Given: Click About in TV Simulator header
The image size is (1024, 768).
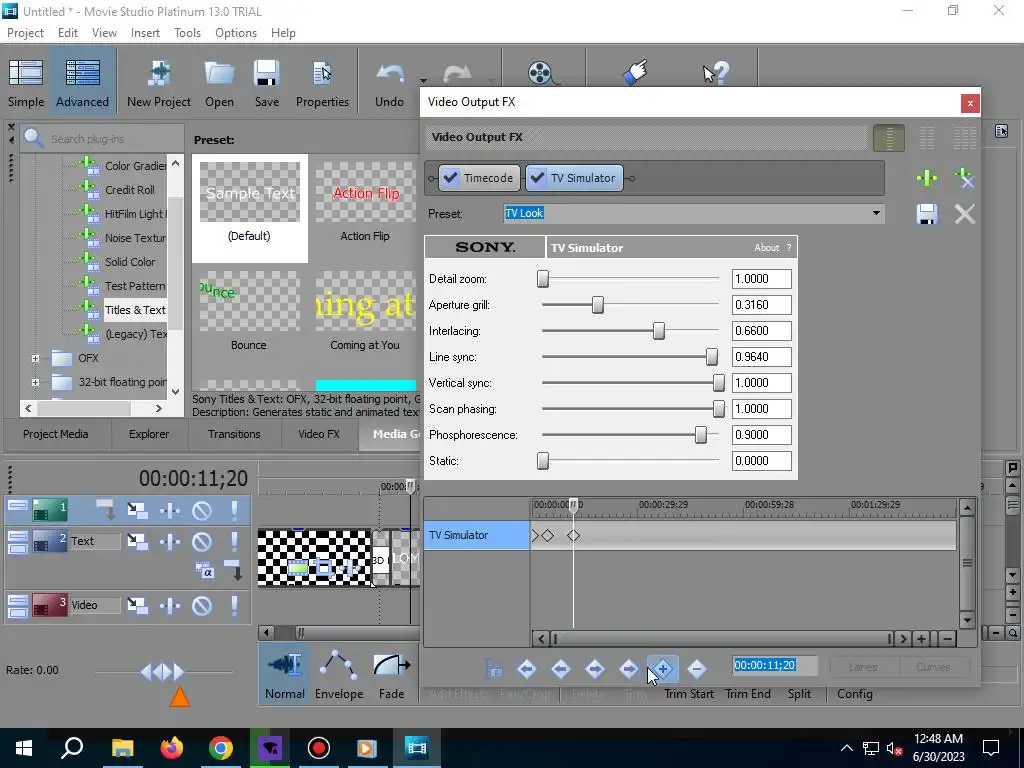Looking at the screenshot, I should (767, 248).
